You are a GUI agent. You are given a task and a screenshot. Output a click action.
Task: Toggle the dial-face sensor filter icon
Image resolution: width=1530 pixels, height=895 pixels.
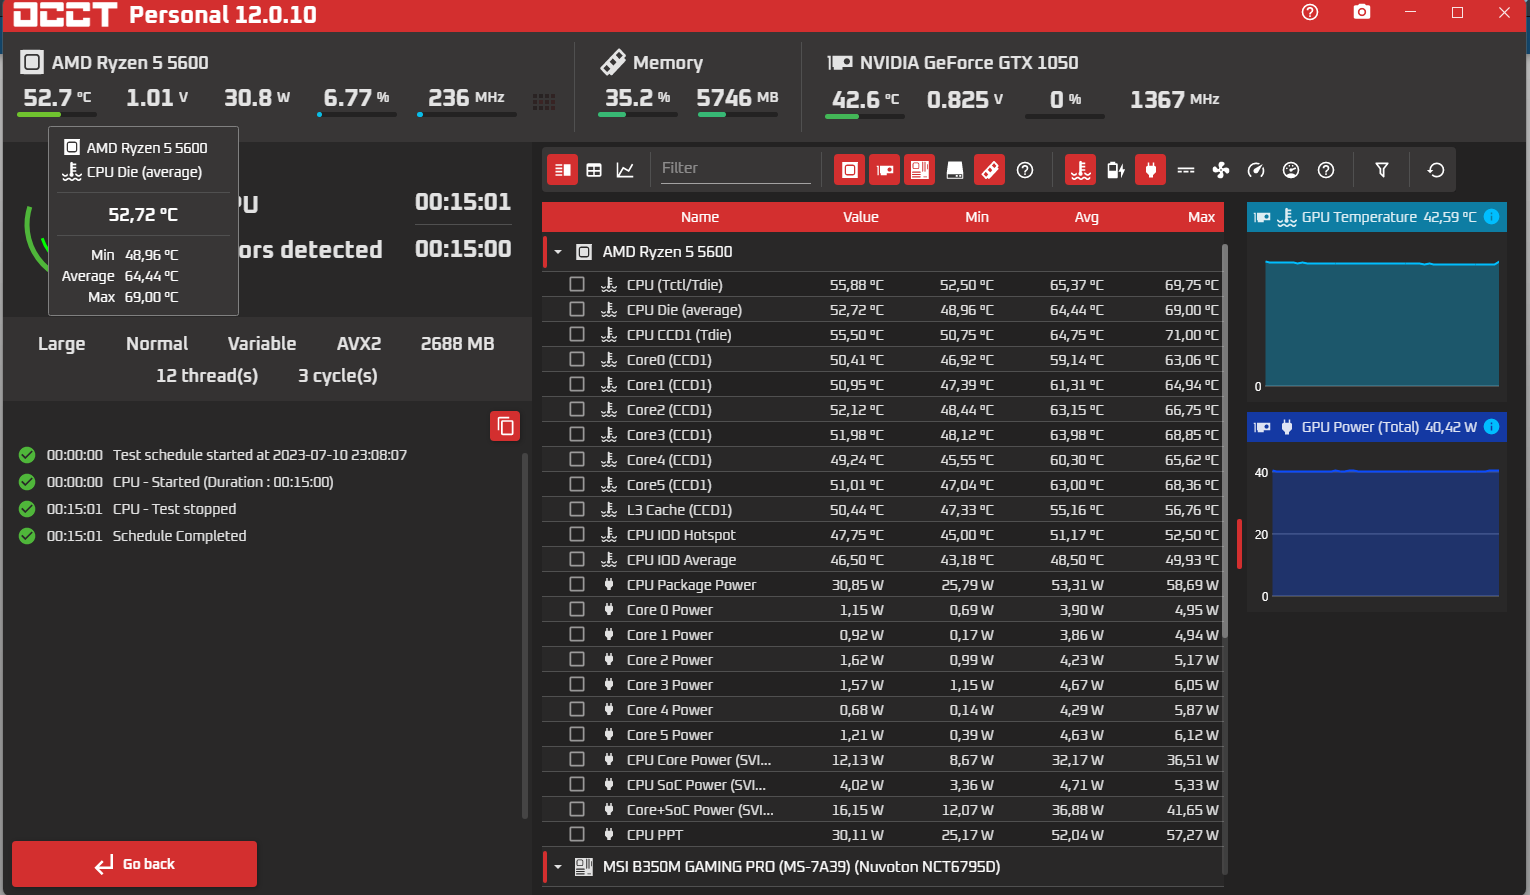tap(1291, 170)
